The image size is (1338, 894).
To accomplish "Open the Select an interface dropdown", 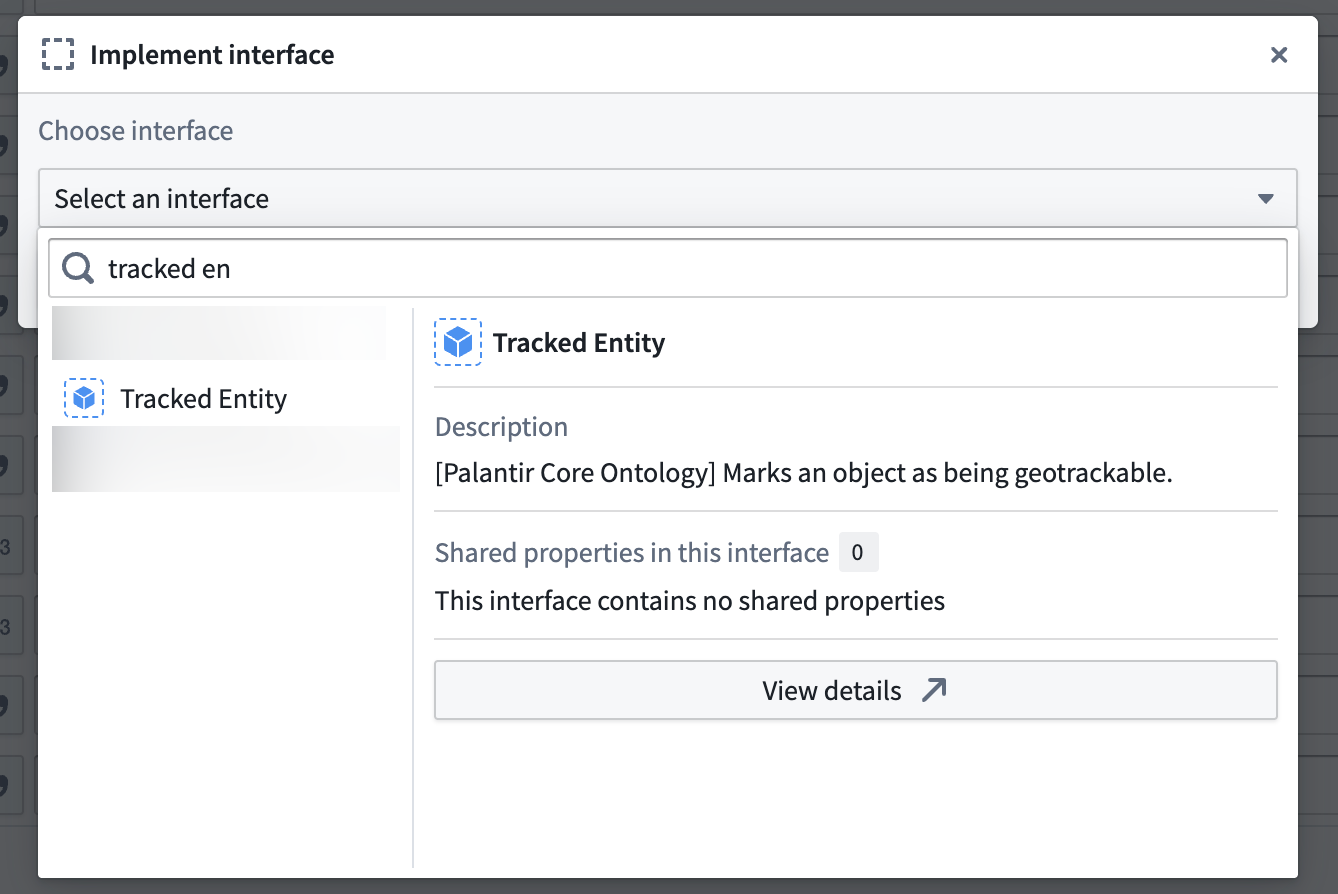I will [x=668, y=198].
